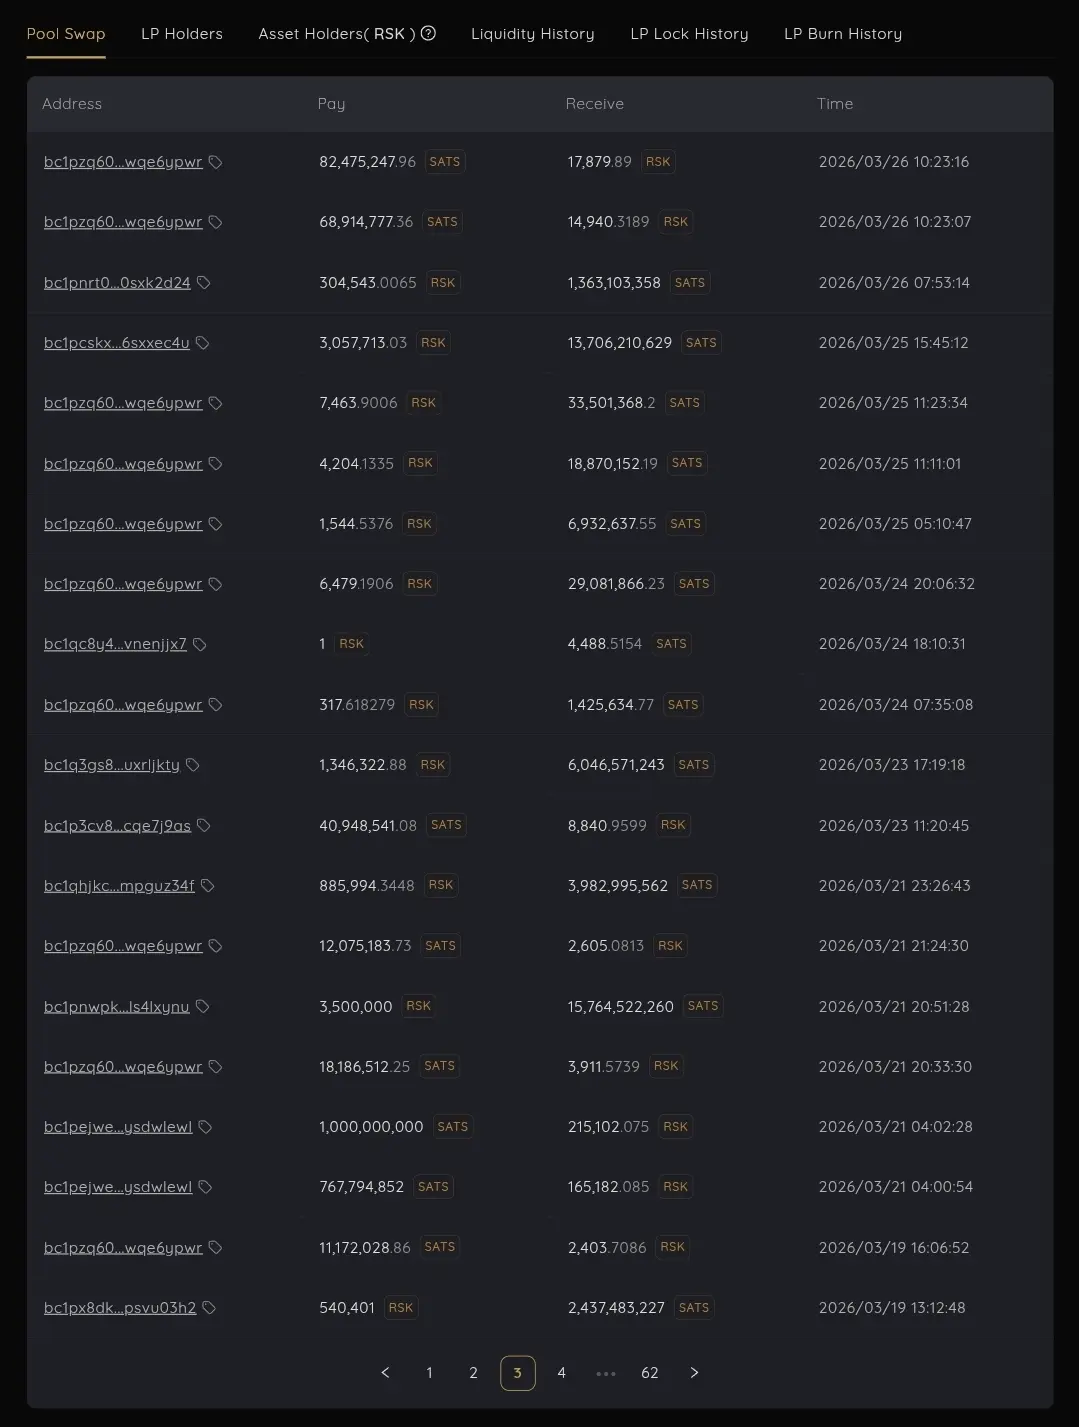Screen dimensions: 1079x1427
Task: Go to next page arrow in pagination
Action: click(694, 1373)
